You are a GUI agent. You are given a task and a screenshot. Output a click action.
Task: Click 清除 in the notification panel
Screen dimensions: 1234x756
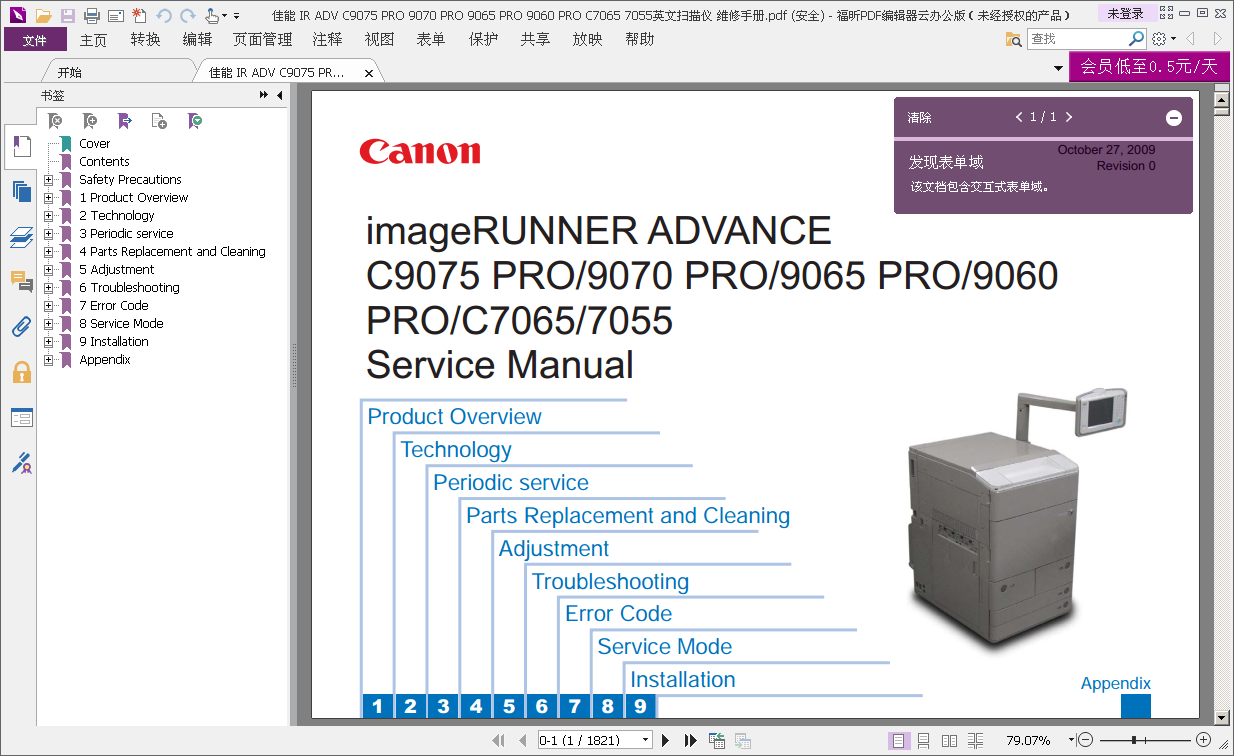919,118
